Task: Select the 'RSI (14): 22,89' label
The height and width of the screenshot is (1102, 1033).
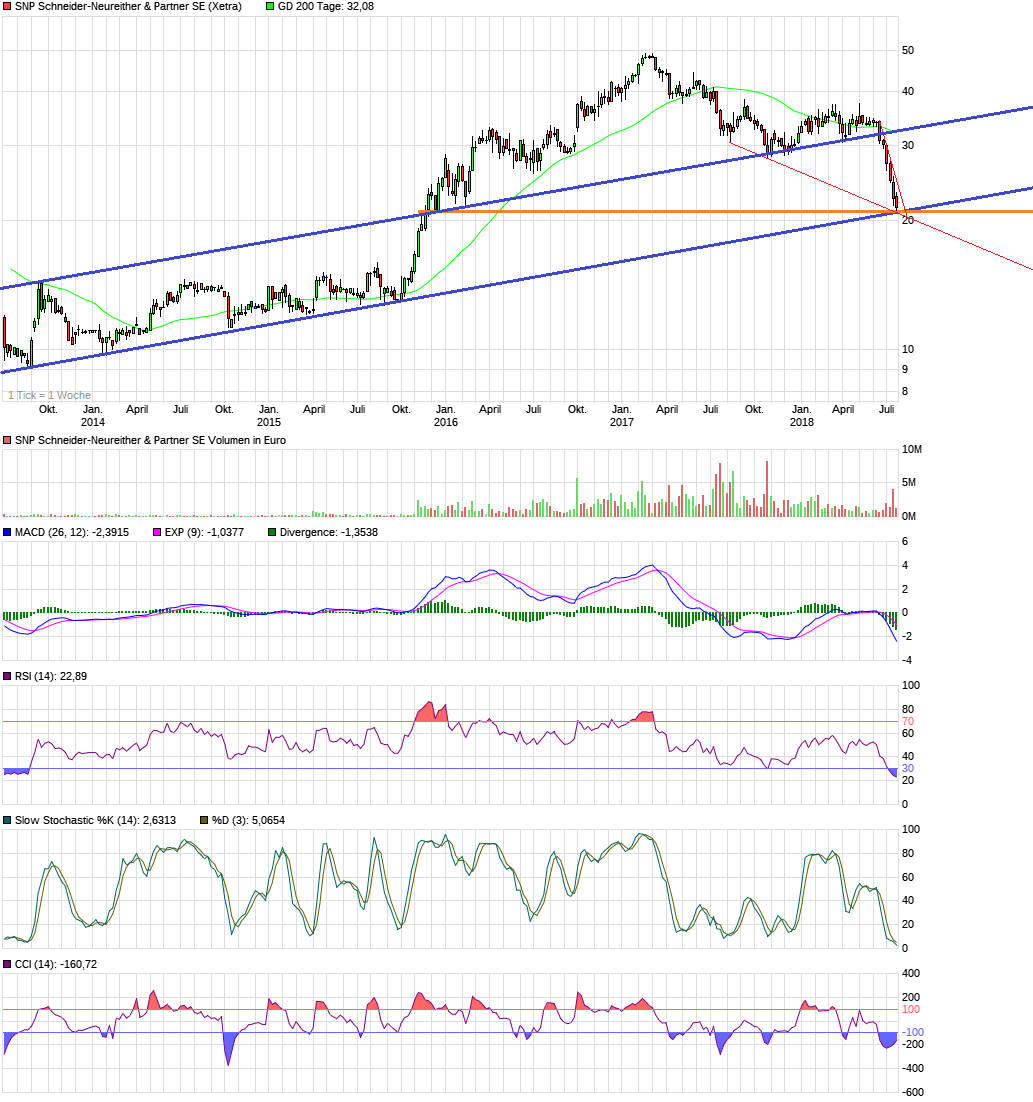Action: 51,677
